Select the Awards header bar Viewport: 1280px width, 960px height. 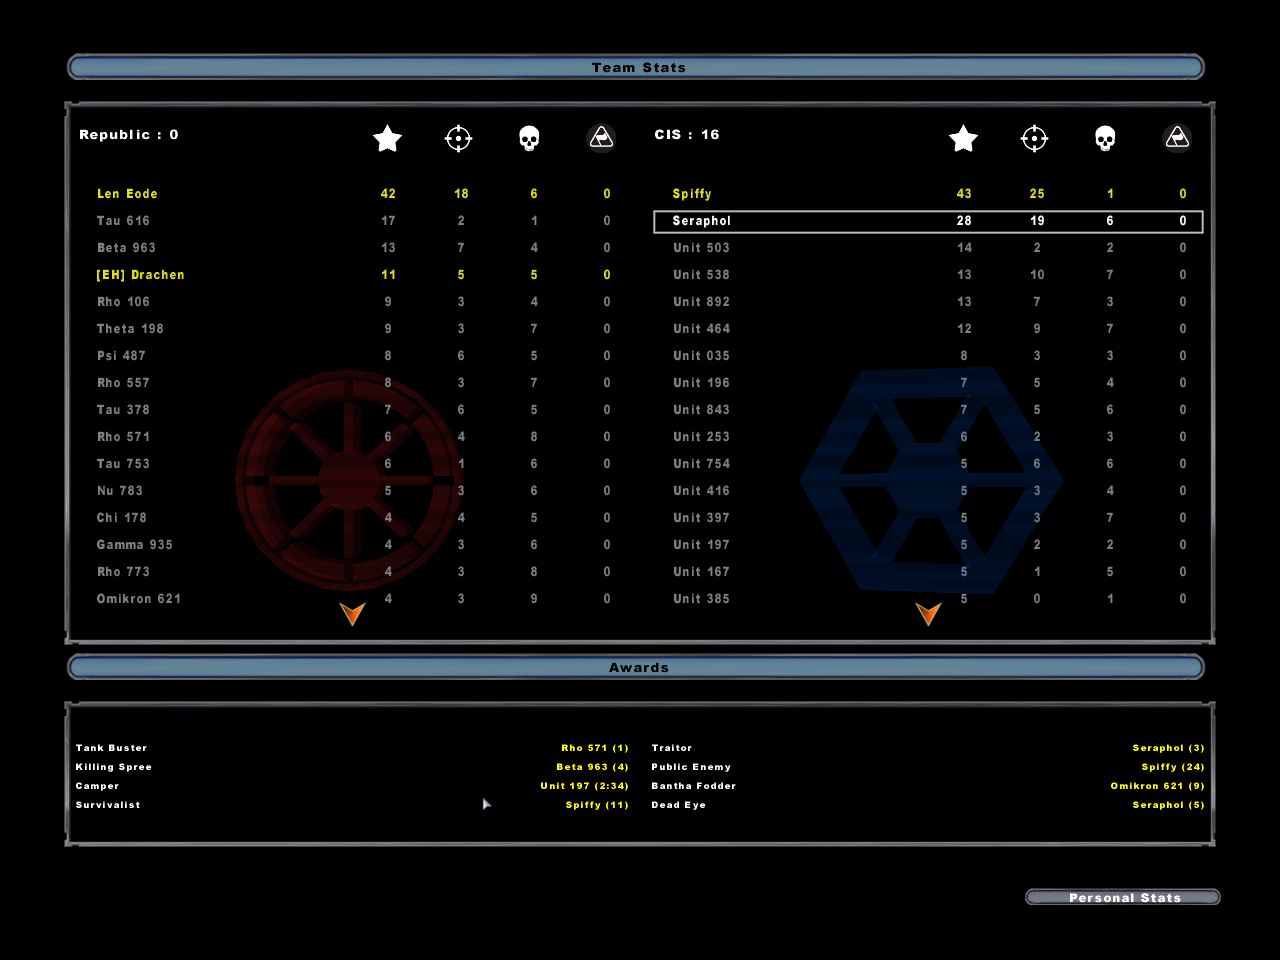[636, 667]
